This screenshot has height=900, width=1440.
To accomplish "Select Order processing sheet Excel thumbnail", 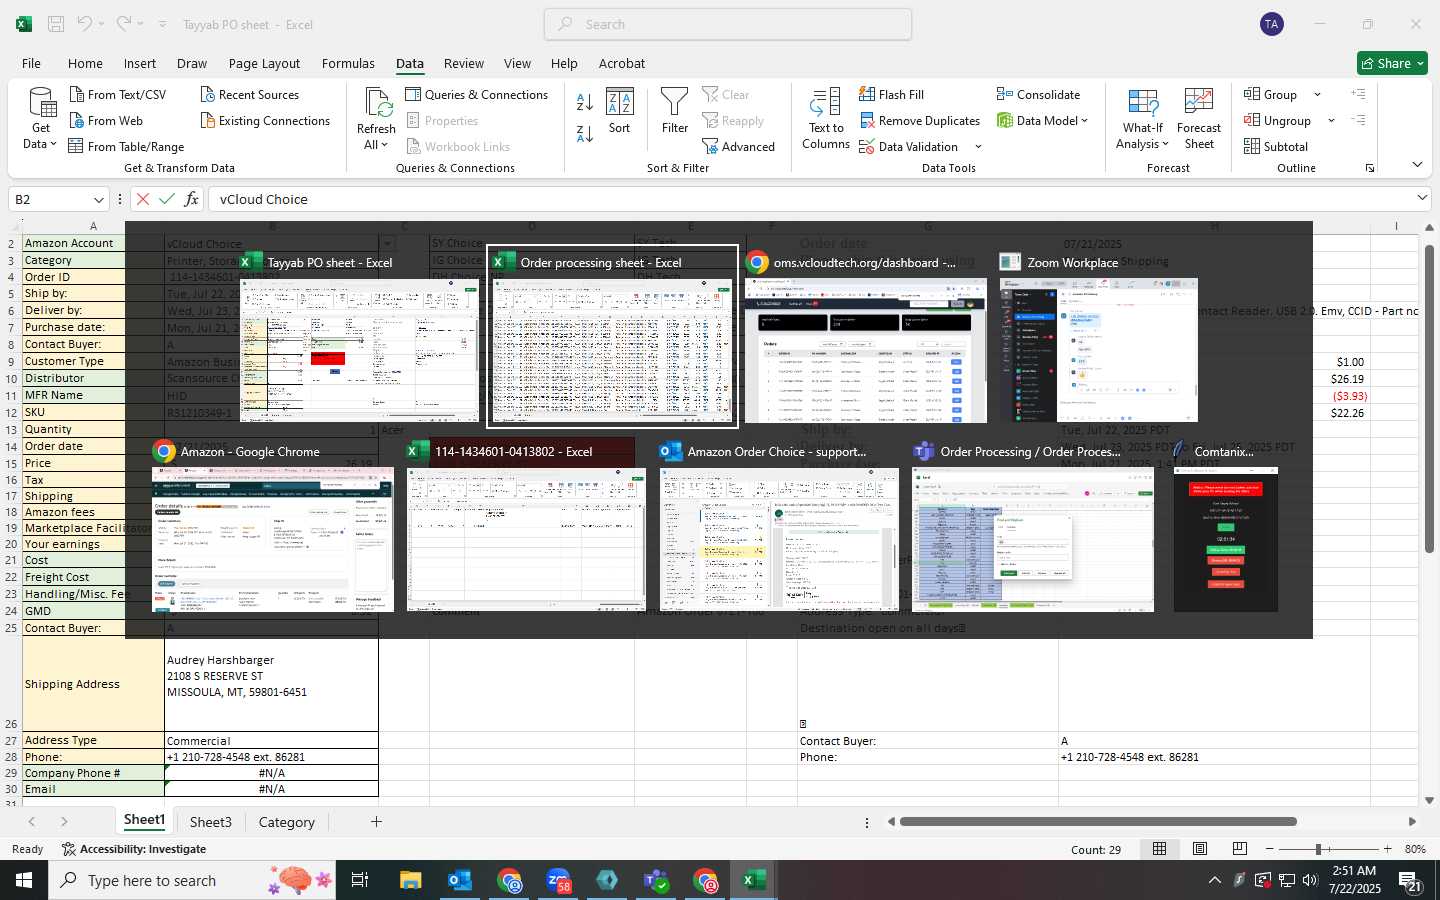I will 612,337.
